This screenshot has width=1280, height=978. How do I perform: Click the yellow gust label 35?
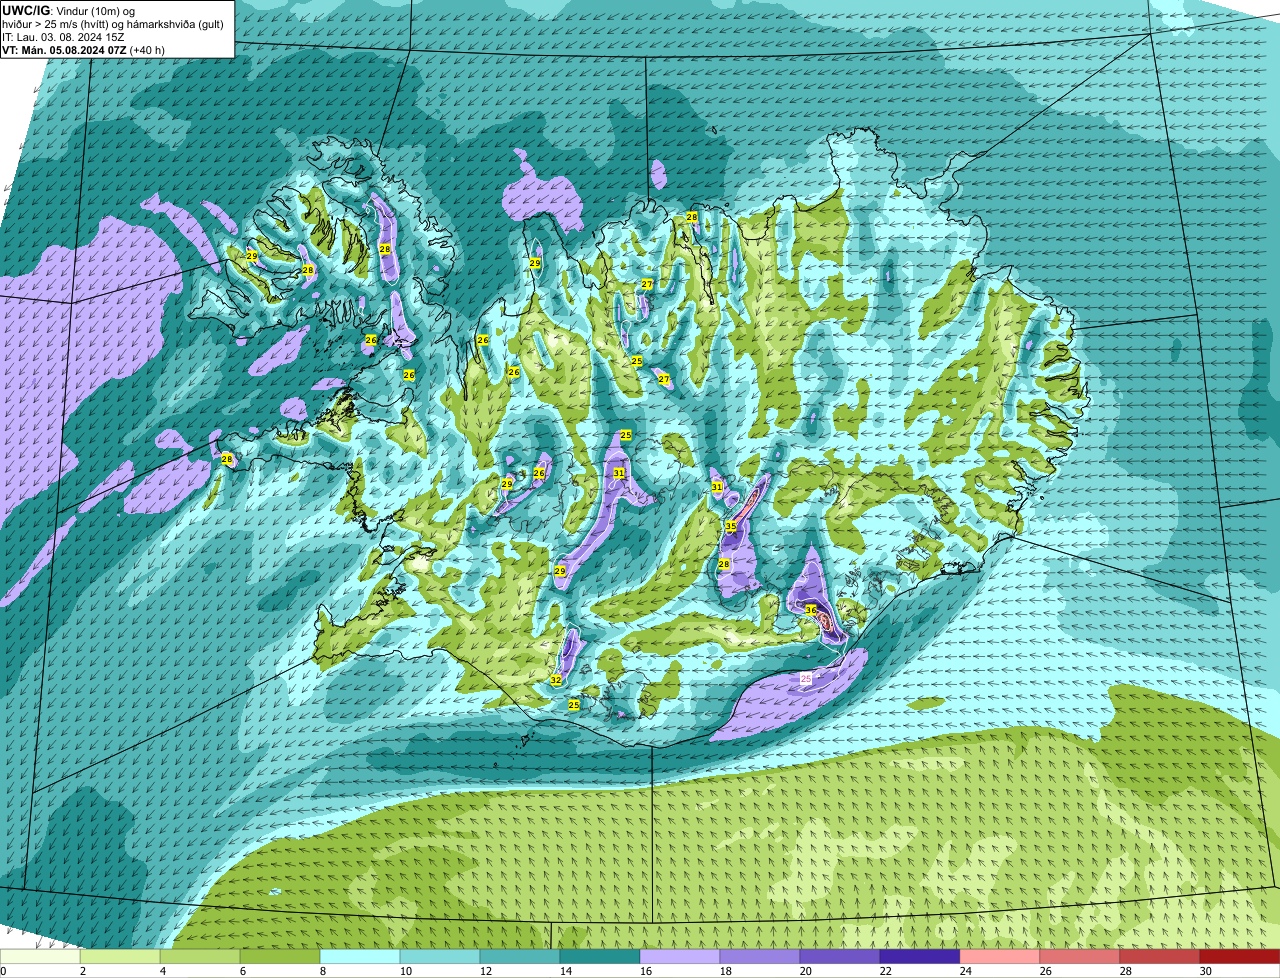pyautogui.click(x=731, y=526)
